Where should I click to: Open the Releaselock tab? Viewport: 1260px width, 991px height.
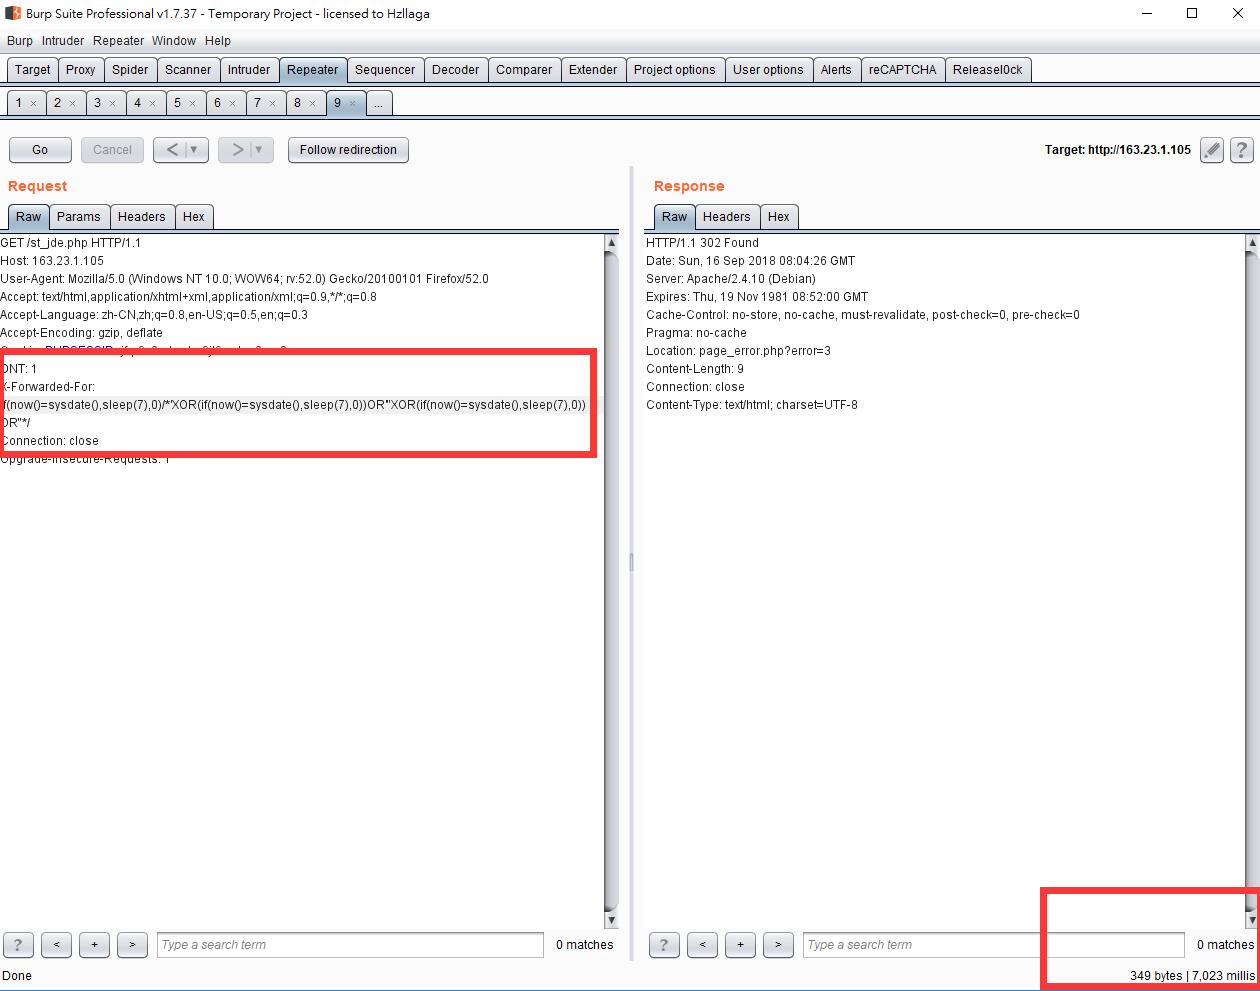pyautogui.click(x=988, y=70)
